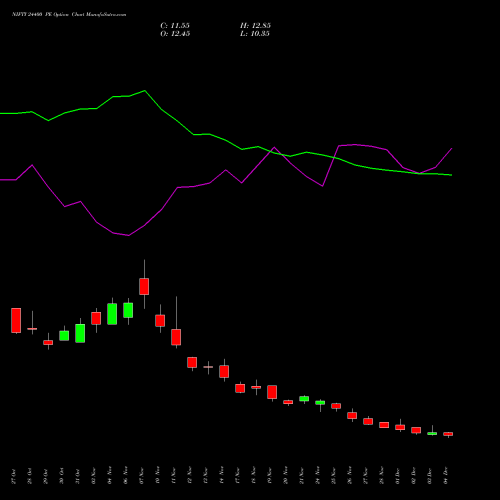Click the 20 Nov date label
The height and width of the screenshot is (500, 500).
(286, 476)
